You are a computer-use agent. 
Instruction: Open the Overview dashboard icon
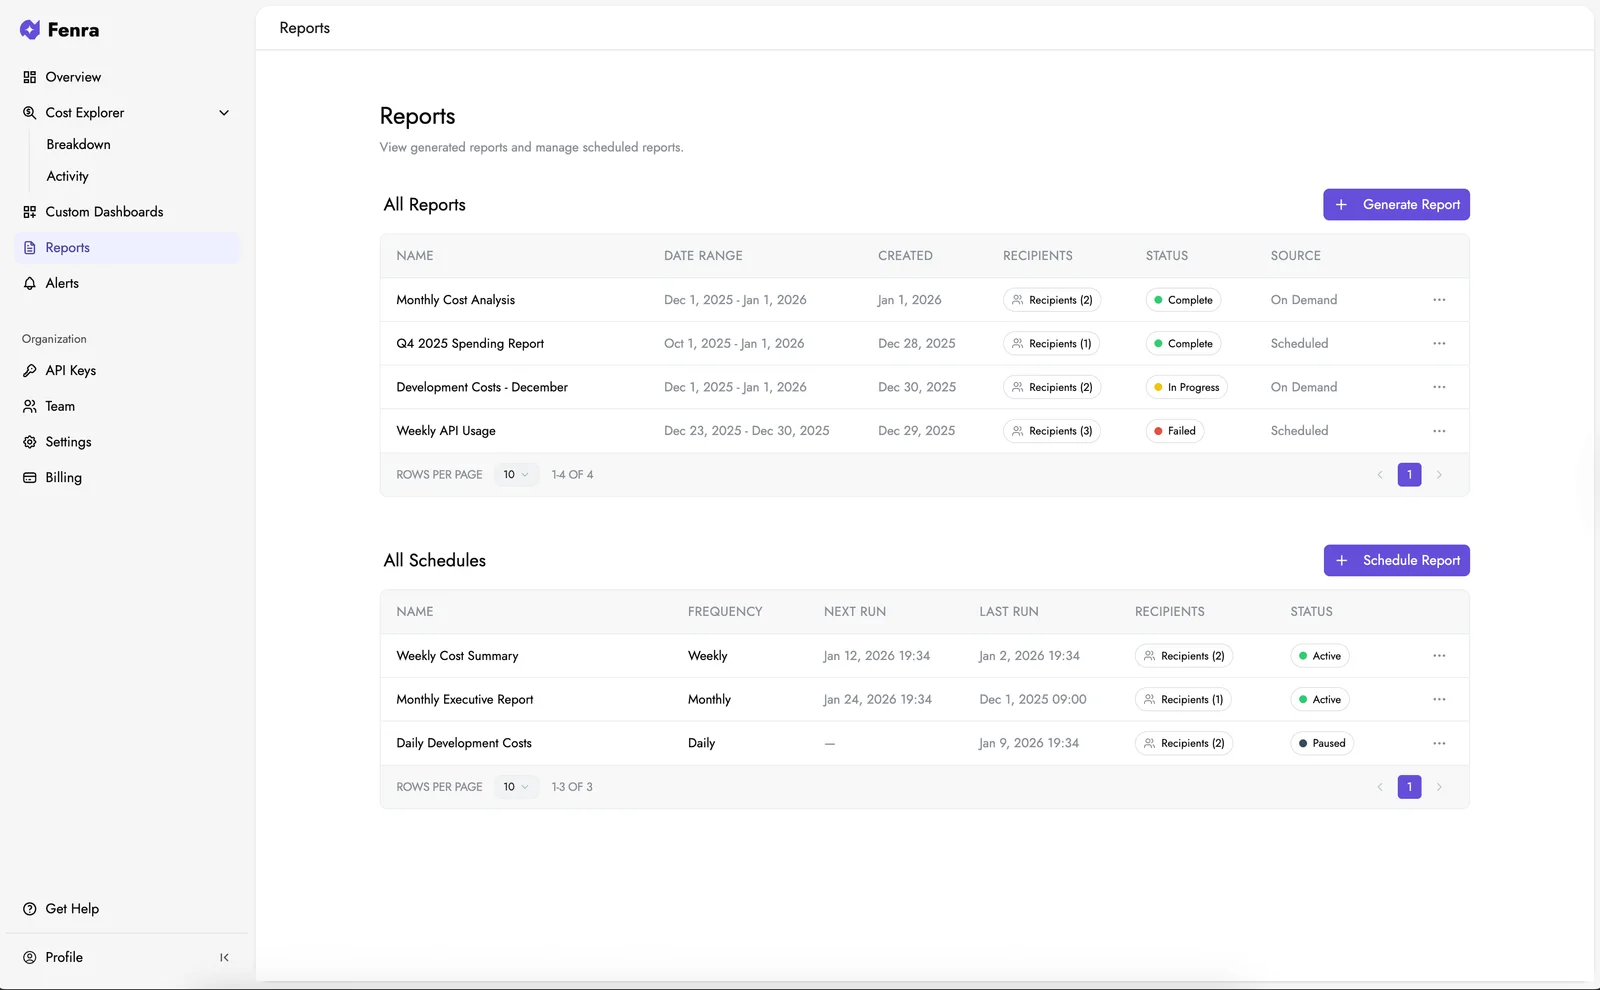coord(30,77)
